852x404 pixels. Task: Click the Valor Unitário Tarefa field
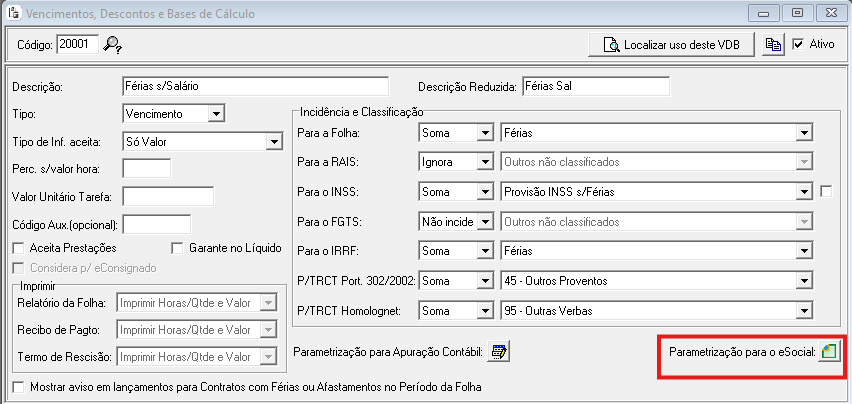coord(167,196)
